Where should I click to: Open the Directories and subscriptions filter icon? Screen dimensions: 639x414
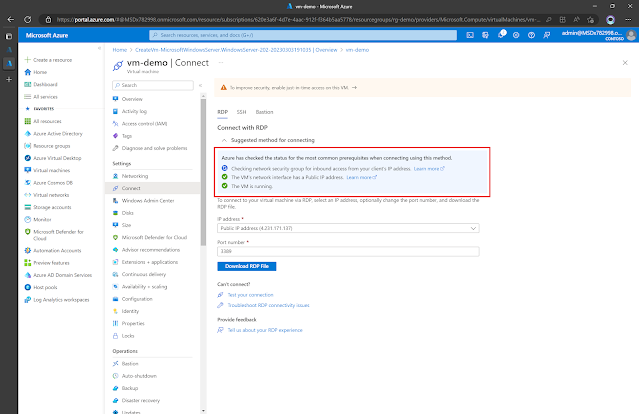(485, 35)
